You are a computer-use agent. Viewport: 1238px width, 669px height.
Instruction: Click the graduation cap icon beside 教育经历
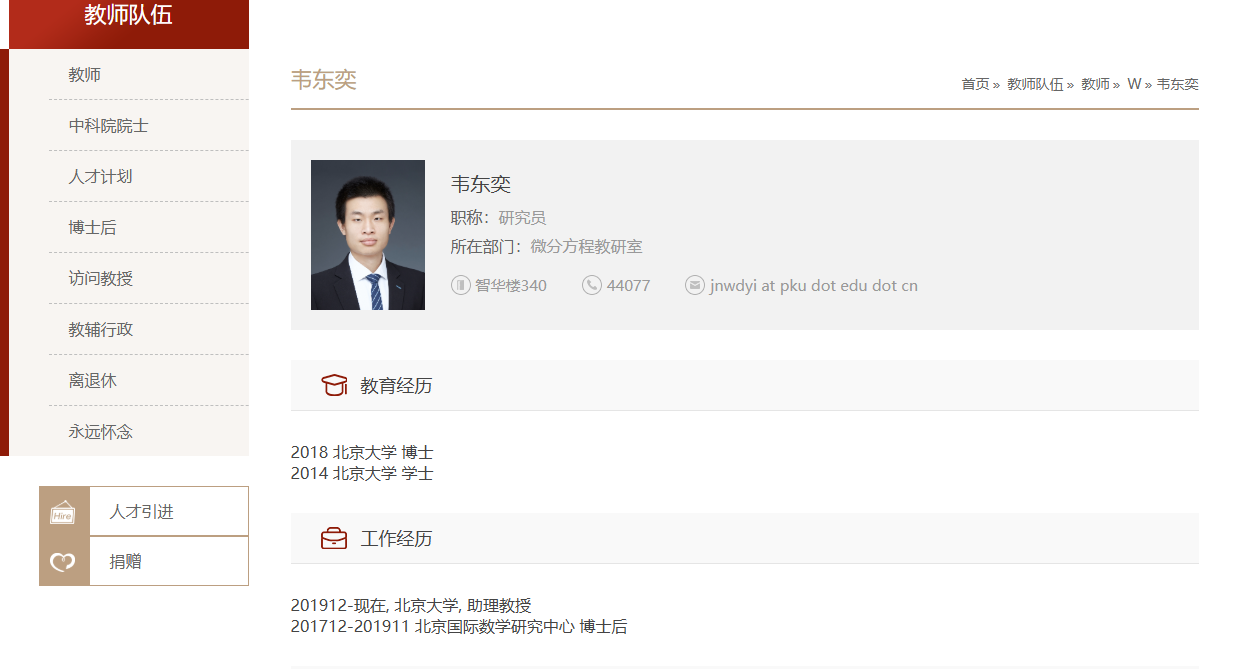pyautogui.click(x=334, y=385)
